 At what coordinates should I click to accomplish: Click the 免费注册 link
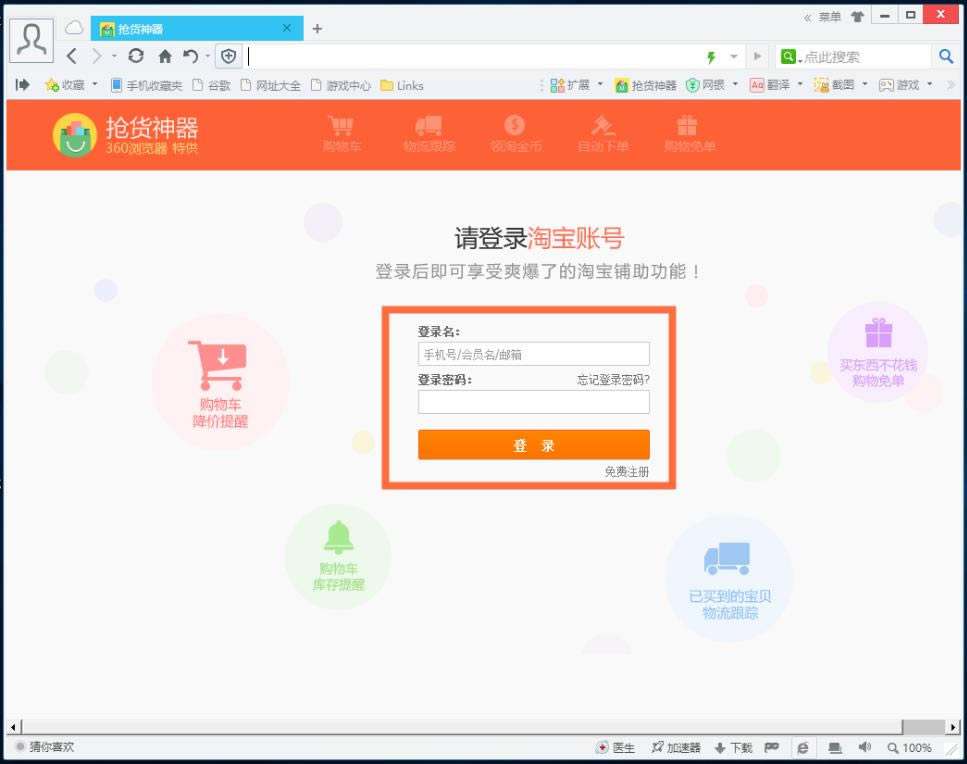point(627,472)
